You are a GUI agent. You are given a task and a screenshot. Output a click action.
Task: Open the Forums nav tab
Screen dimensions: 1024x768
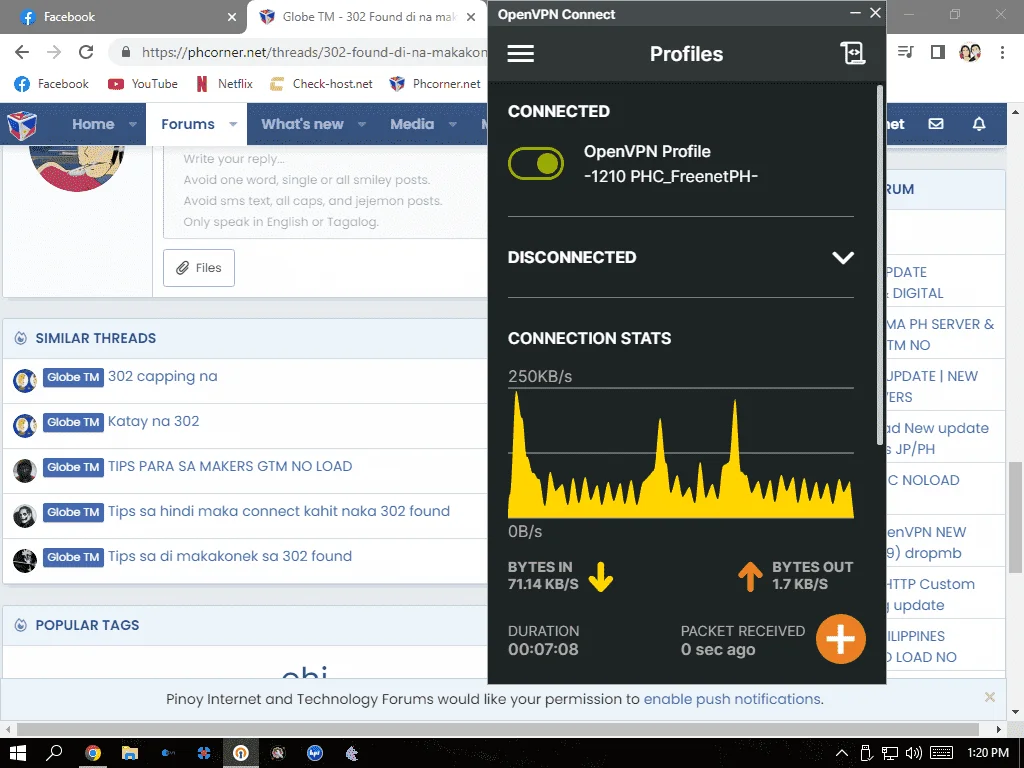[x=188, y=124]
